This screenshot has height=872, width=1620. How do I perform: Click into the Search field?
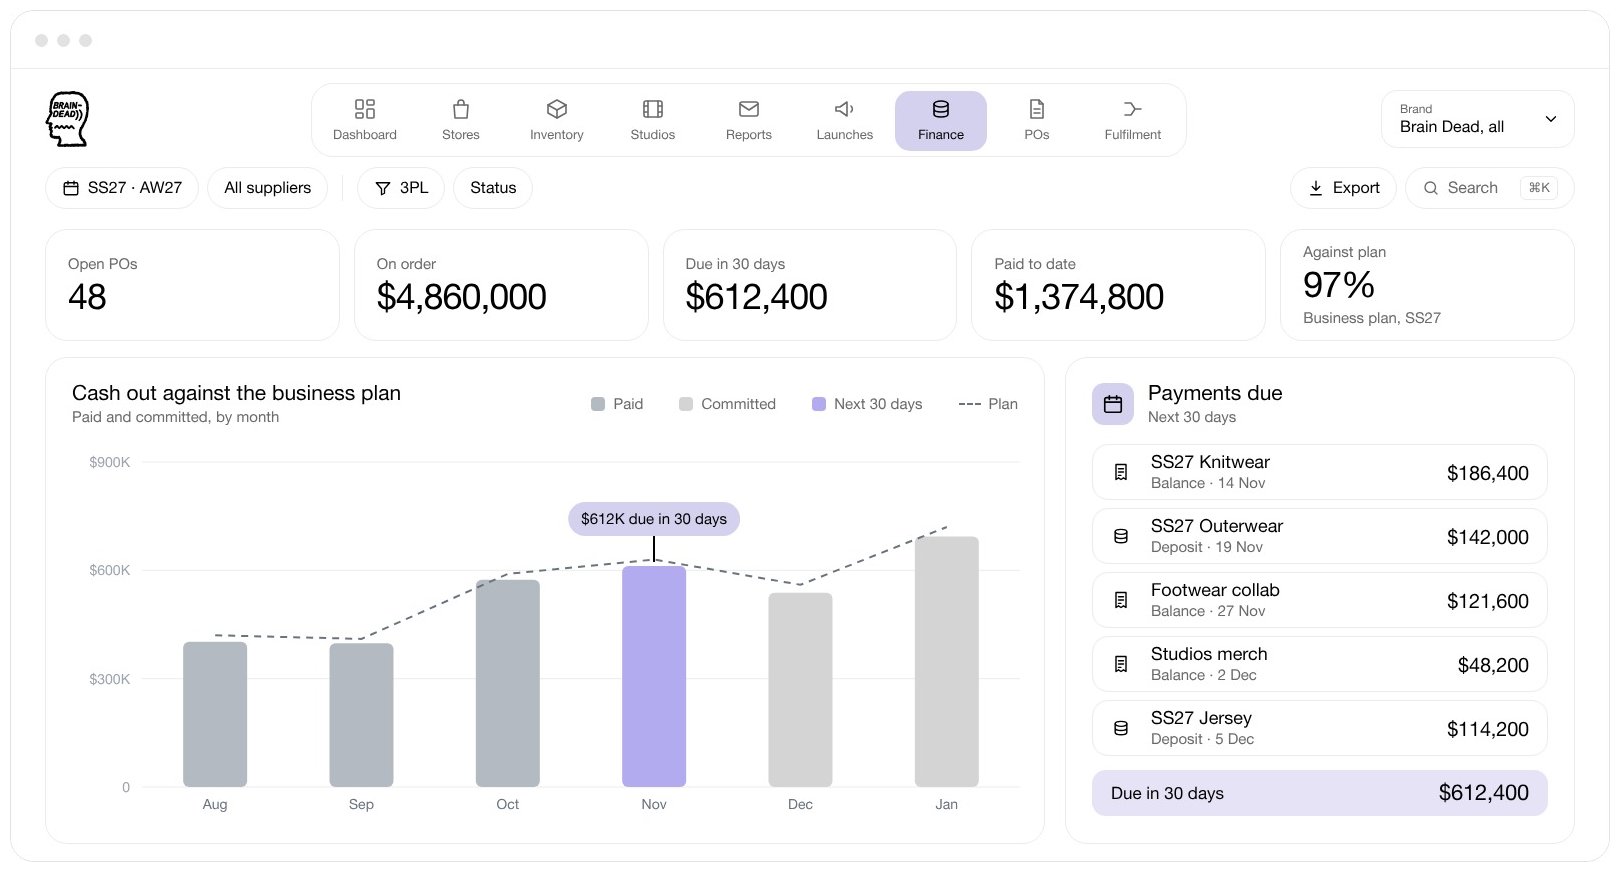pos(1490,188)
